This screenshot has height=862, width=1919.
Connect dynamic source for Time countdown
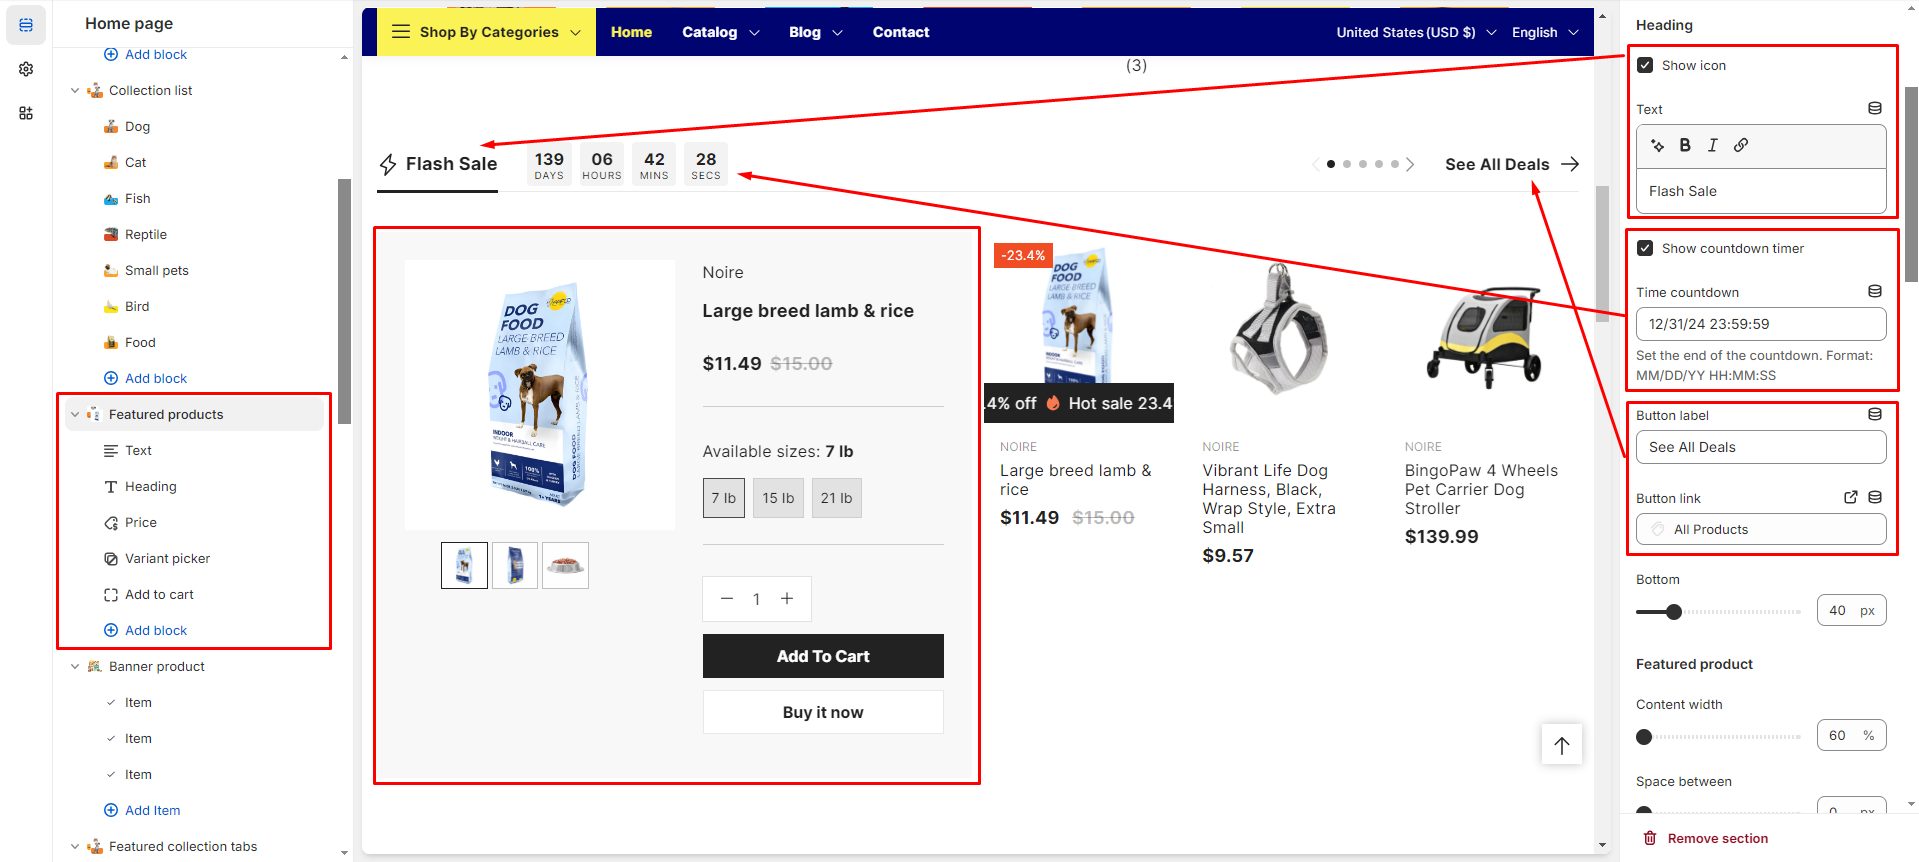pyautogui.click(x=1875, y=291)
